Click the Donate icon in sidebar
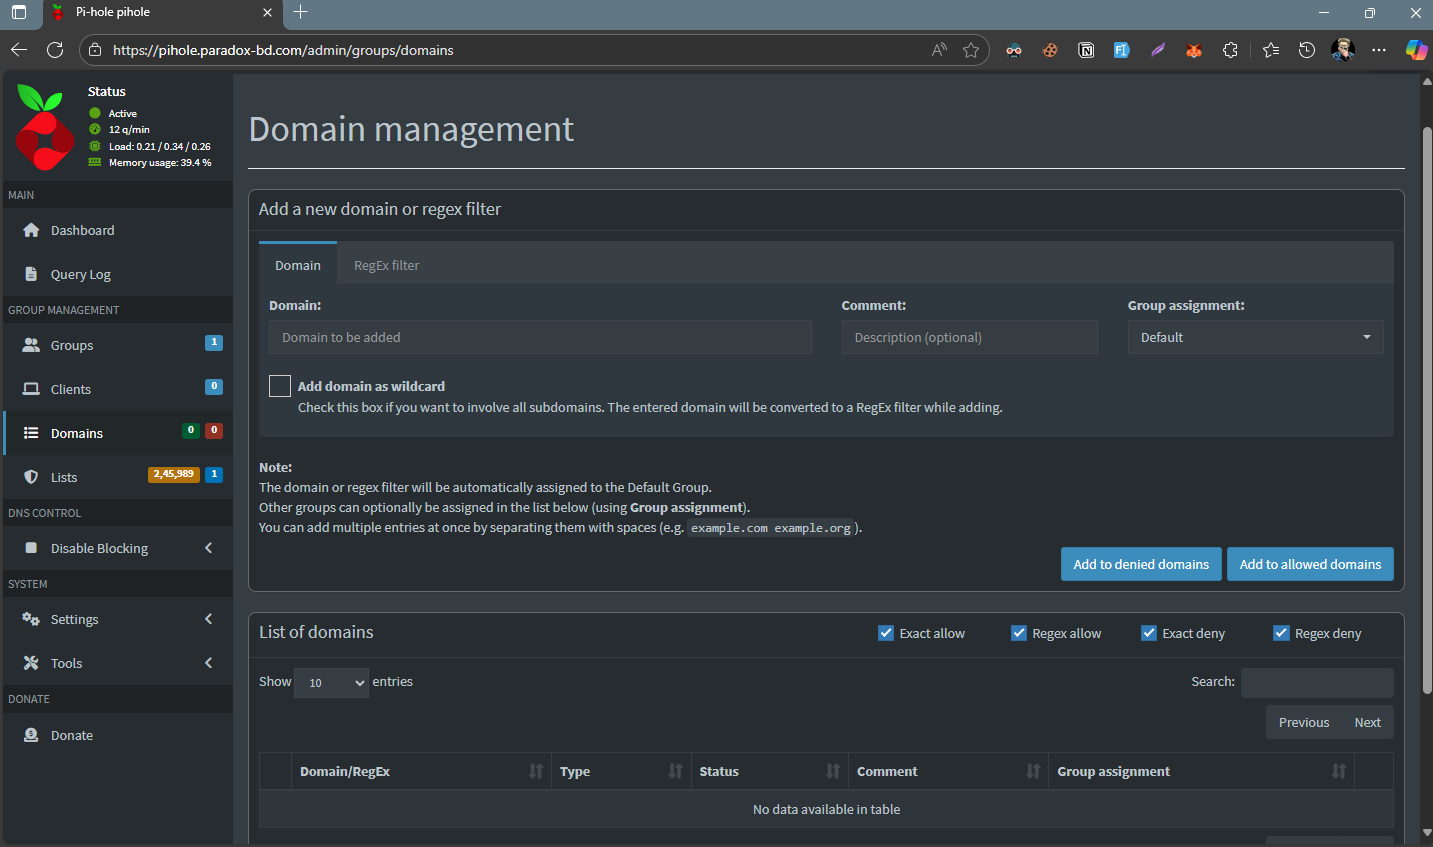Viewport: 1433px width, 847px height. [x=31, y=735]
